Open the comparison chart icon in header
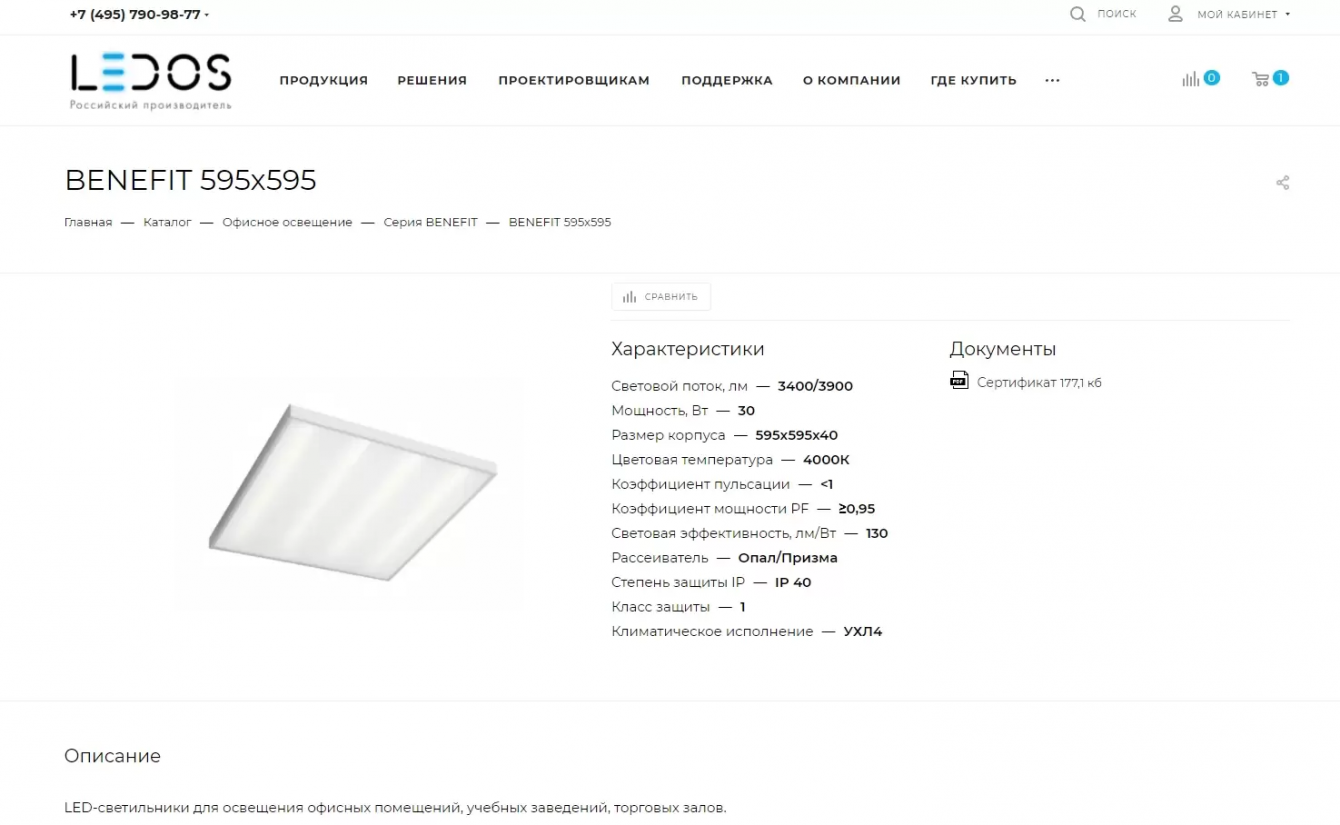This screenshot has width=1340, height=825. [x=1190, y=79]
